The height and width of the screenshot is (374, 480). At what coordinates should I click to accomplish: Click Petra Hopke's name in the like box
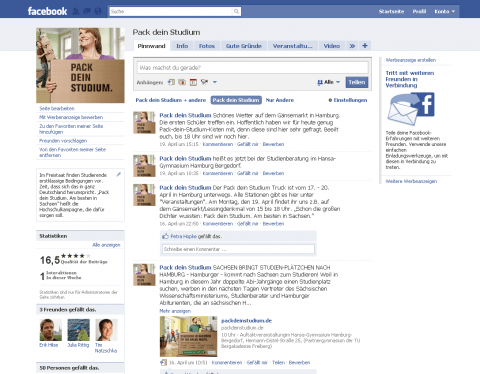[x=184, y=236]
